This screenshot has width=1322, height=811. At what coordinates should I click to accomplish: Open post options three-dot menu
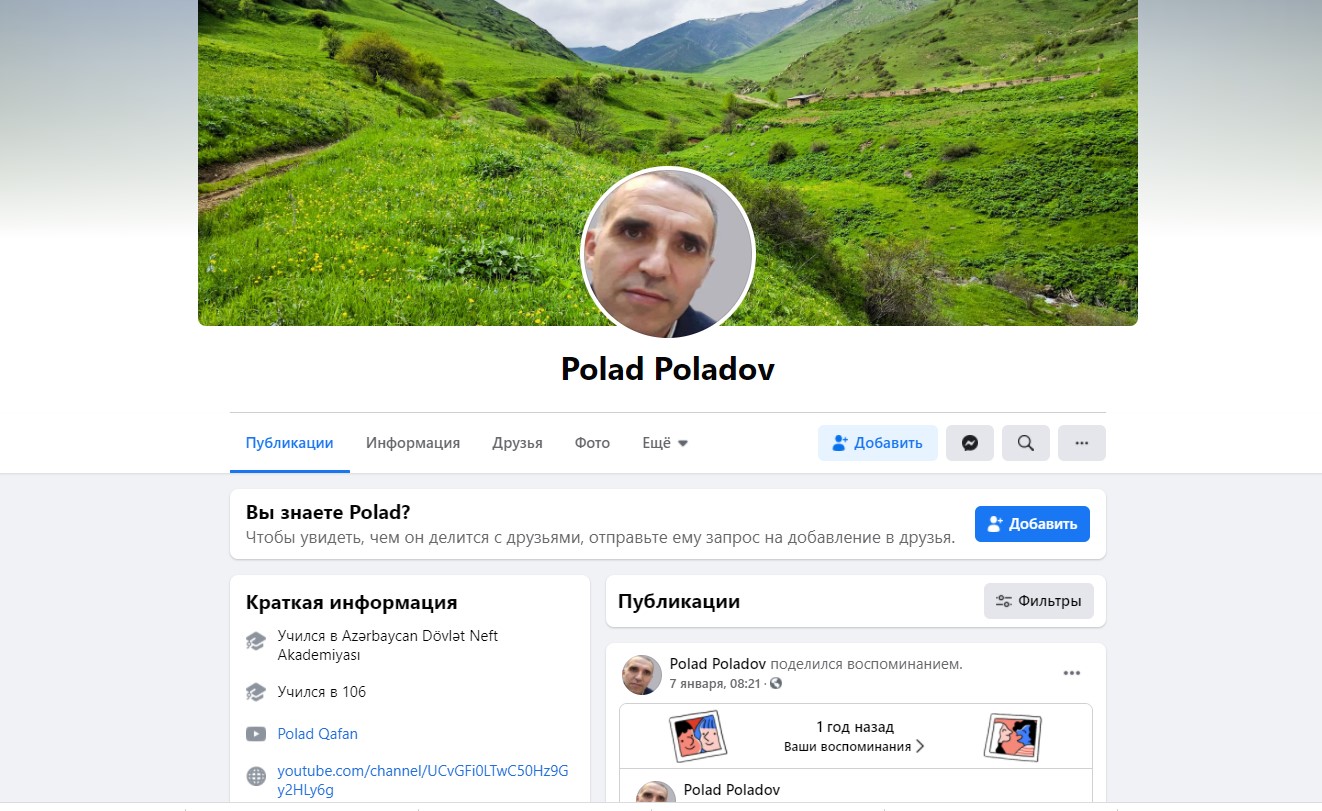tap(1072, 673)
